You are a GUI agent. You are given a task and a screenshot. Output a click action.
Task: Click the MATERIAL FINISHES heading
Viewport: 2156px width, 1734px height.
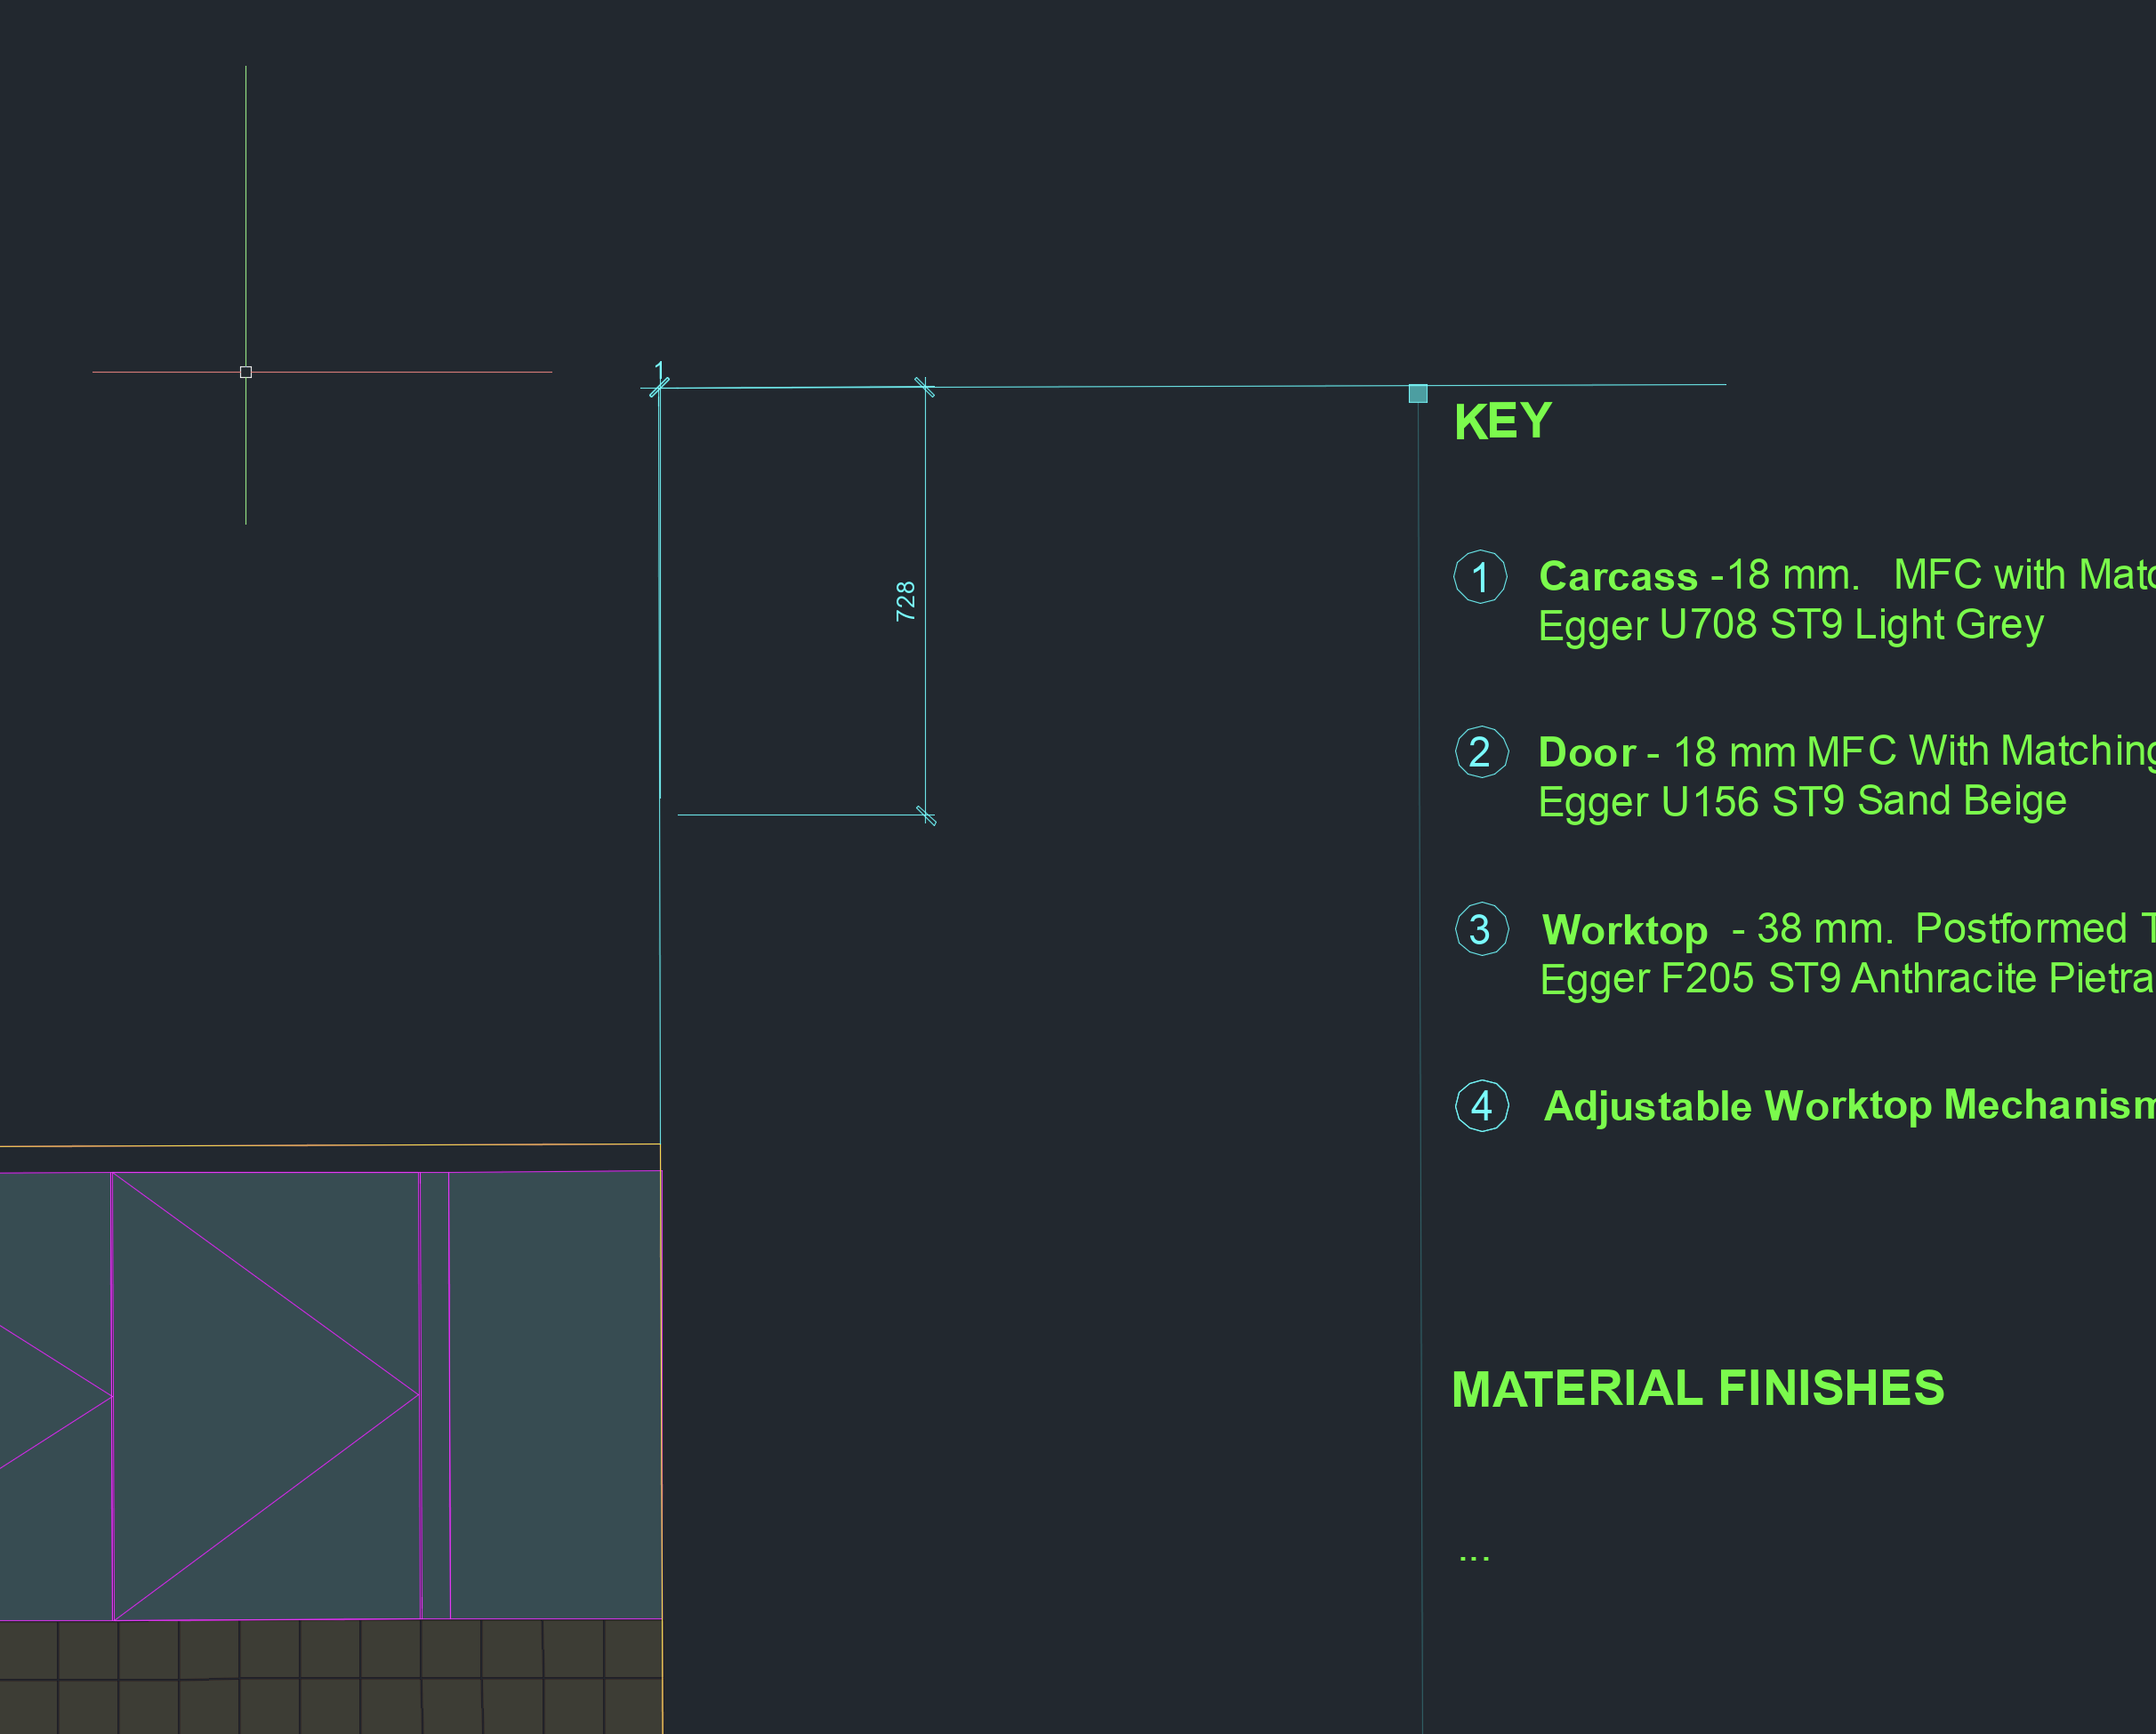1698,1389
